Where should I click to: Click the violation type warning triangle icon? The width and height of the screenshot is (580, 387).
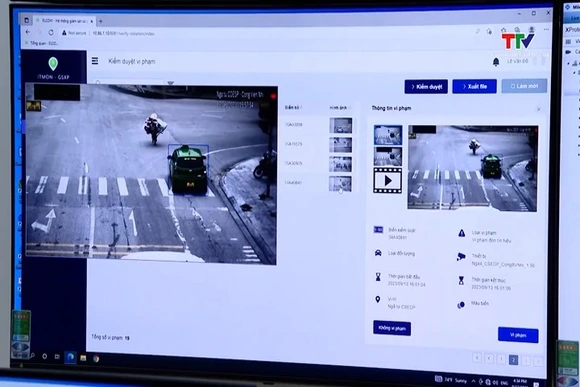click(x=462, y=233)
